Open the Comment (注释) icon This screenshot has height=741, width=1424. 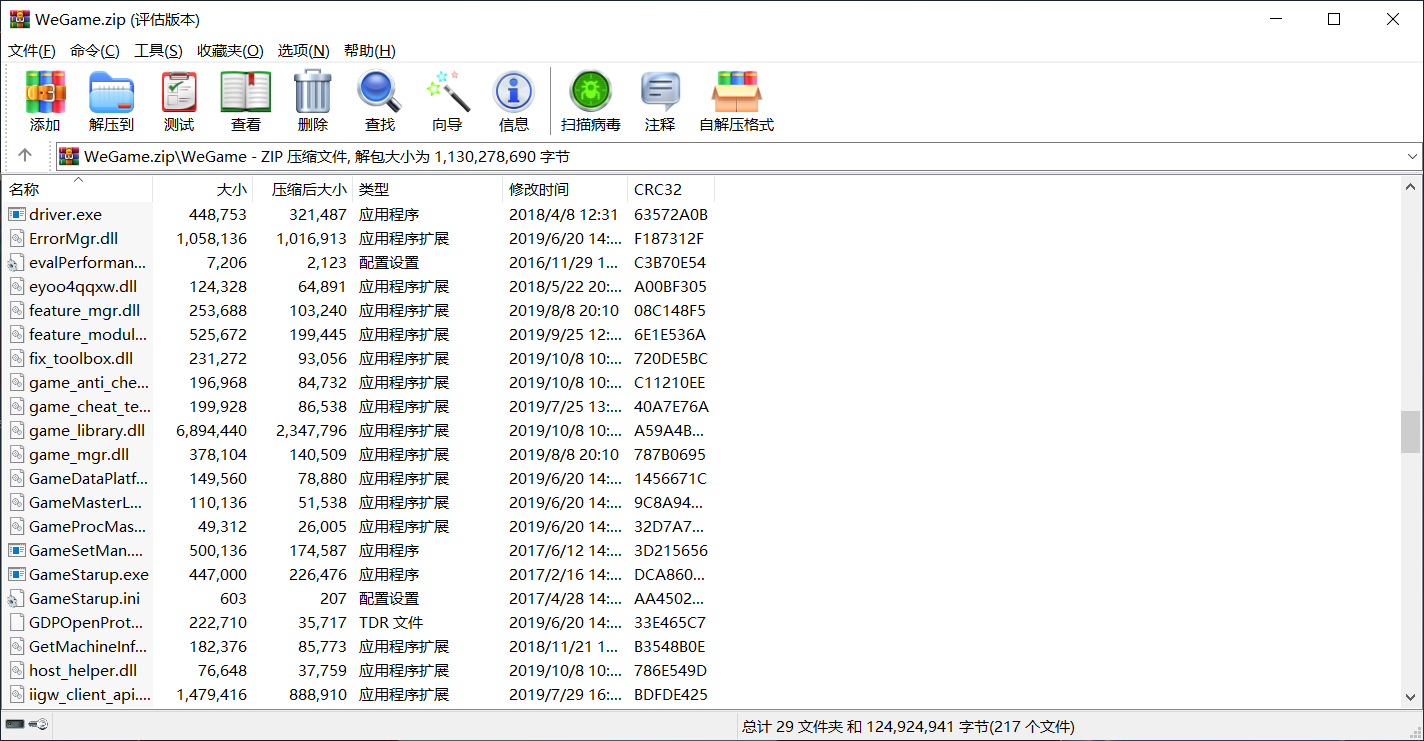click(660, 101)
